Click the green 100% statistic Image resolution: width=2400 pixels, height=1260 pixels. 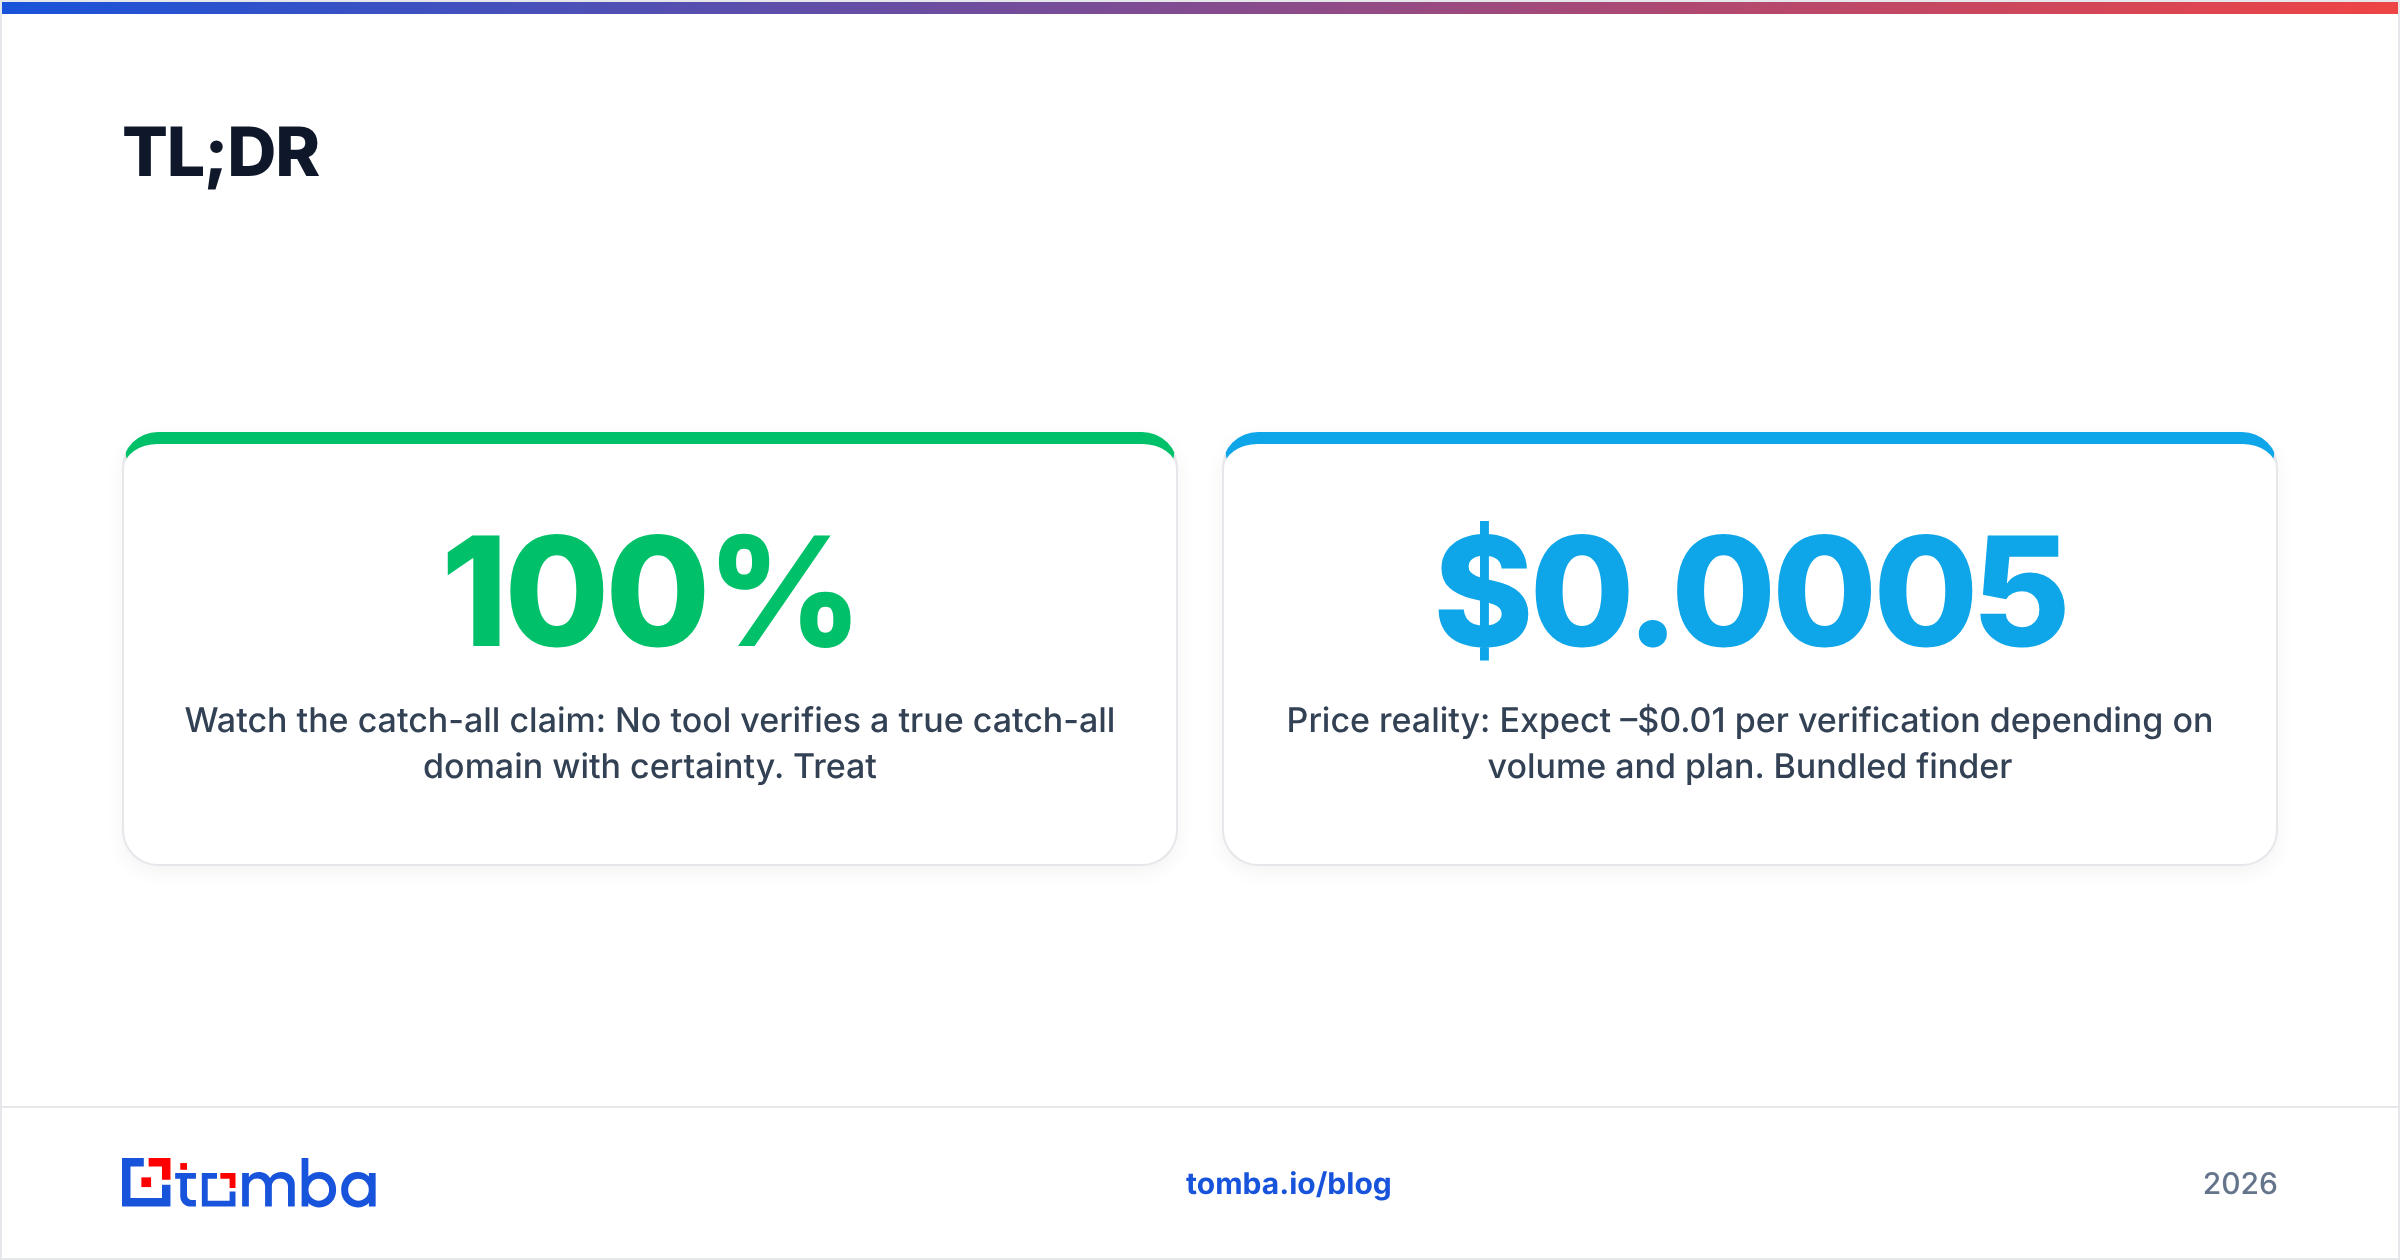[x=649, y=591]
